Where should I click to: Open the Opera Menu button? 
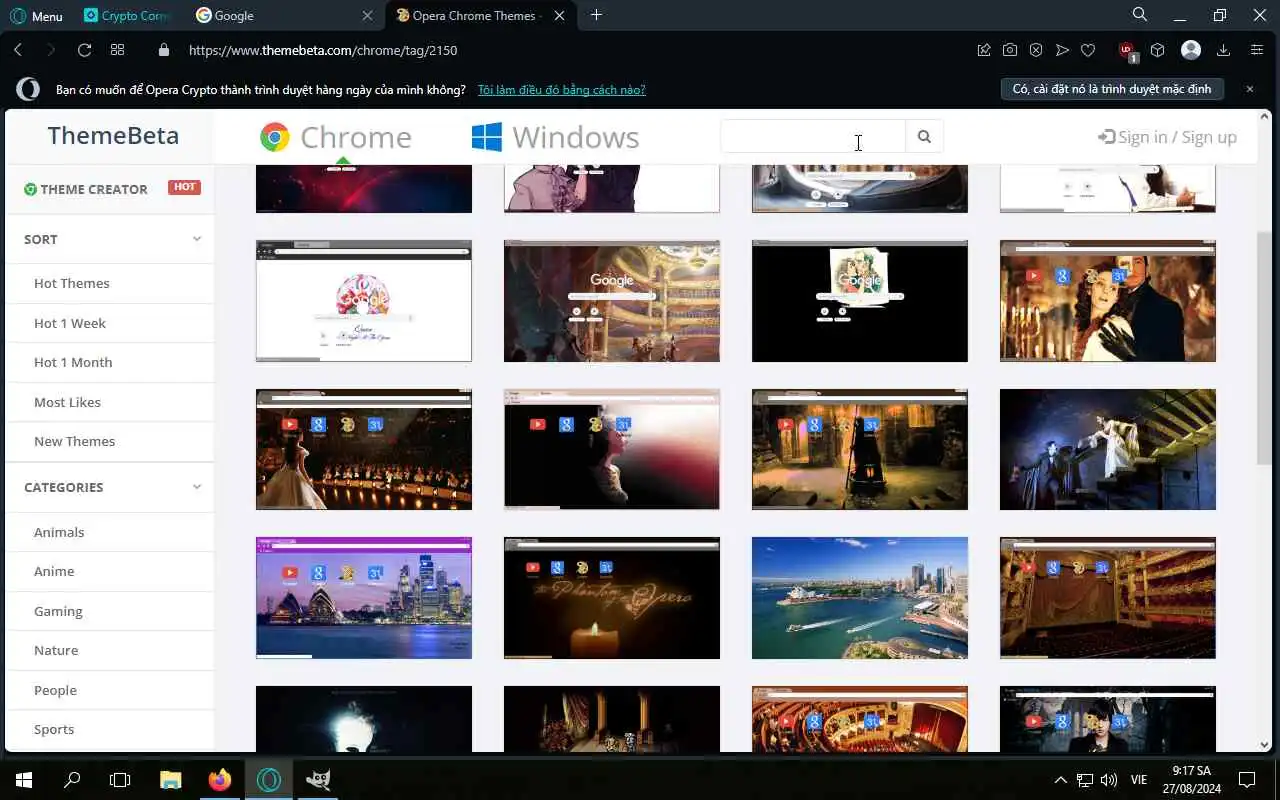[37, 16]
